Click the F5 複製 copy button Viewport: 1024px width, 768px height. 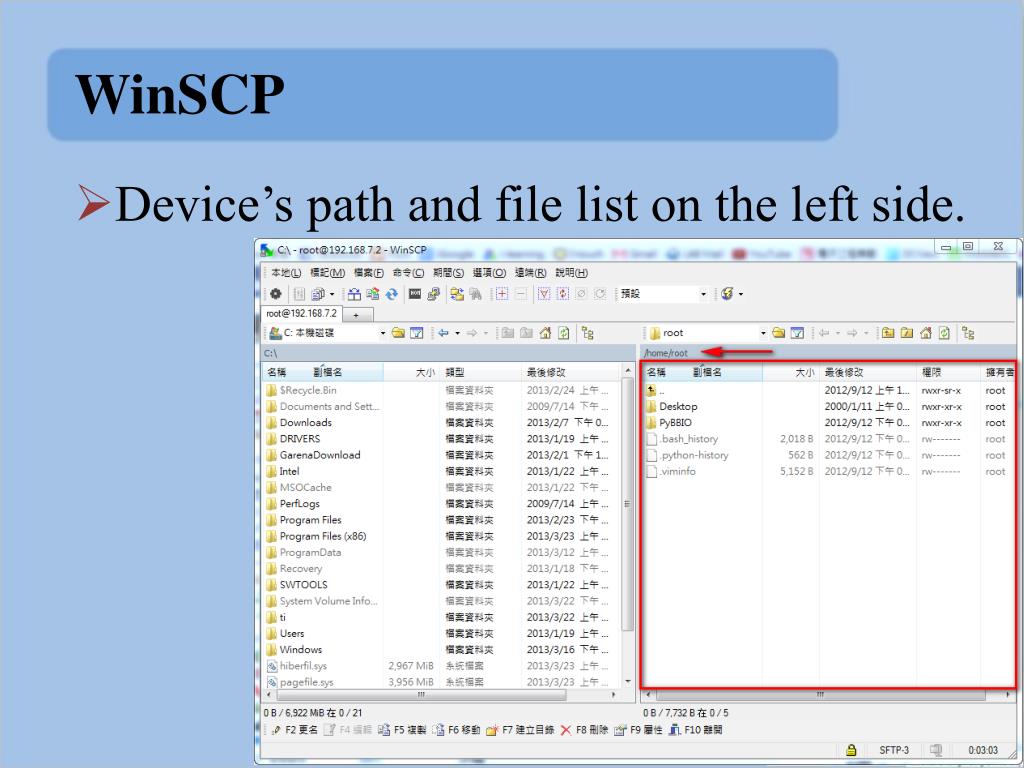pyautogui.click(x=402, y=730)
